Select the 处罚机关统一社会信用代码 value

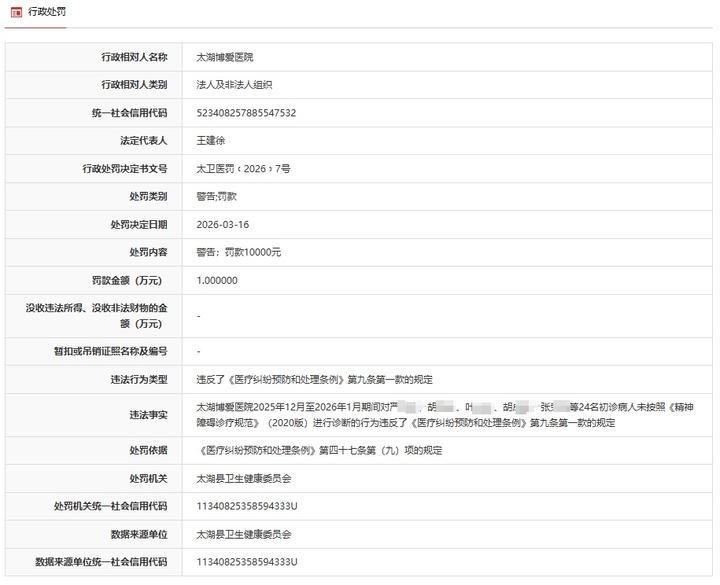pos(247,506)
